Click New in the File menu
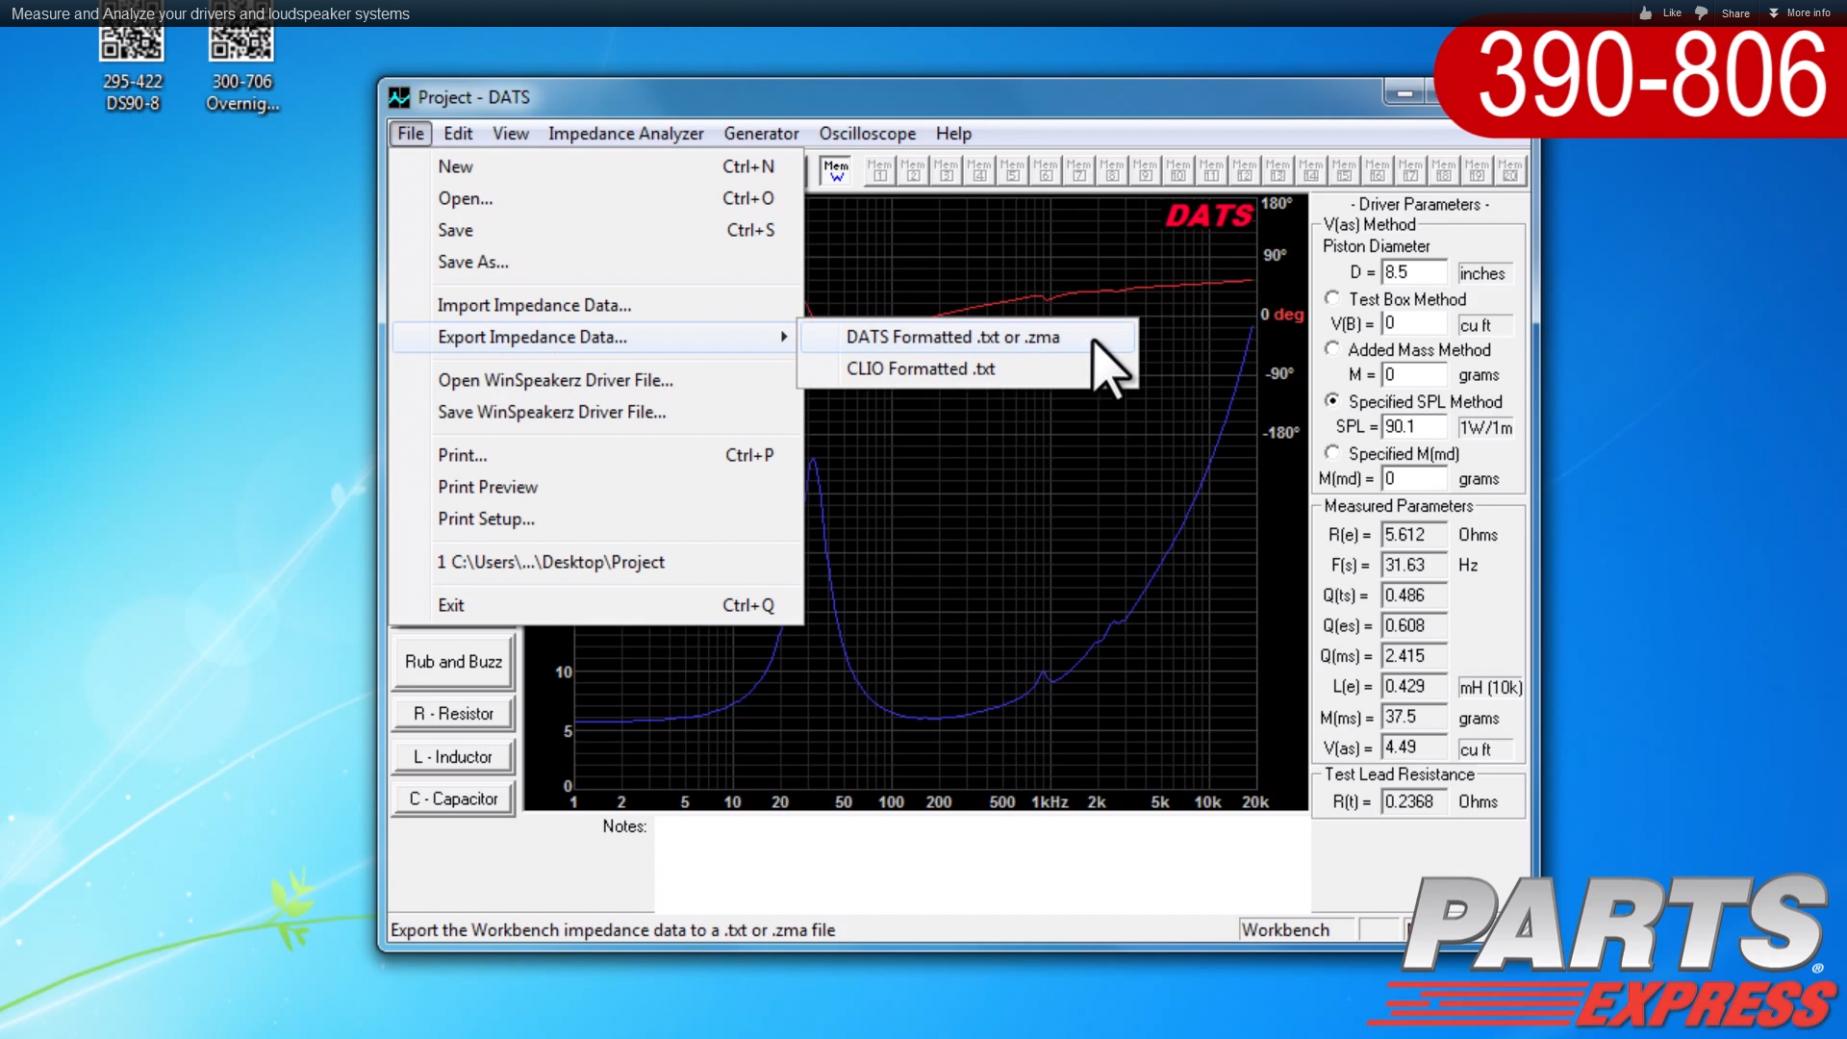This screenshot has height=1039, width=1847. pyautogui.click(x=598, y=167)
